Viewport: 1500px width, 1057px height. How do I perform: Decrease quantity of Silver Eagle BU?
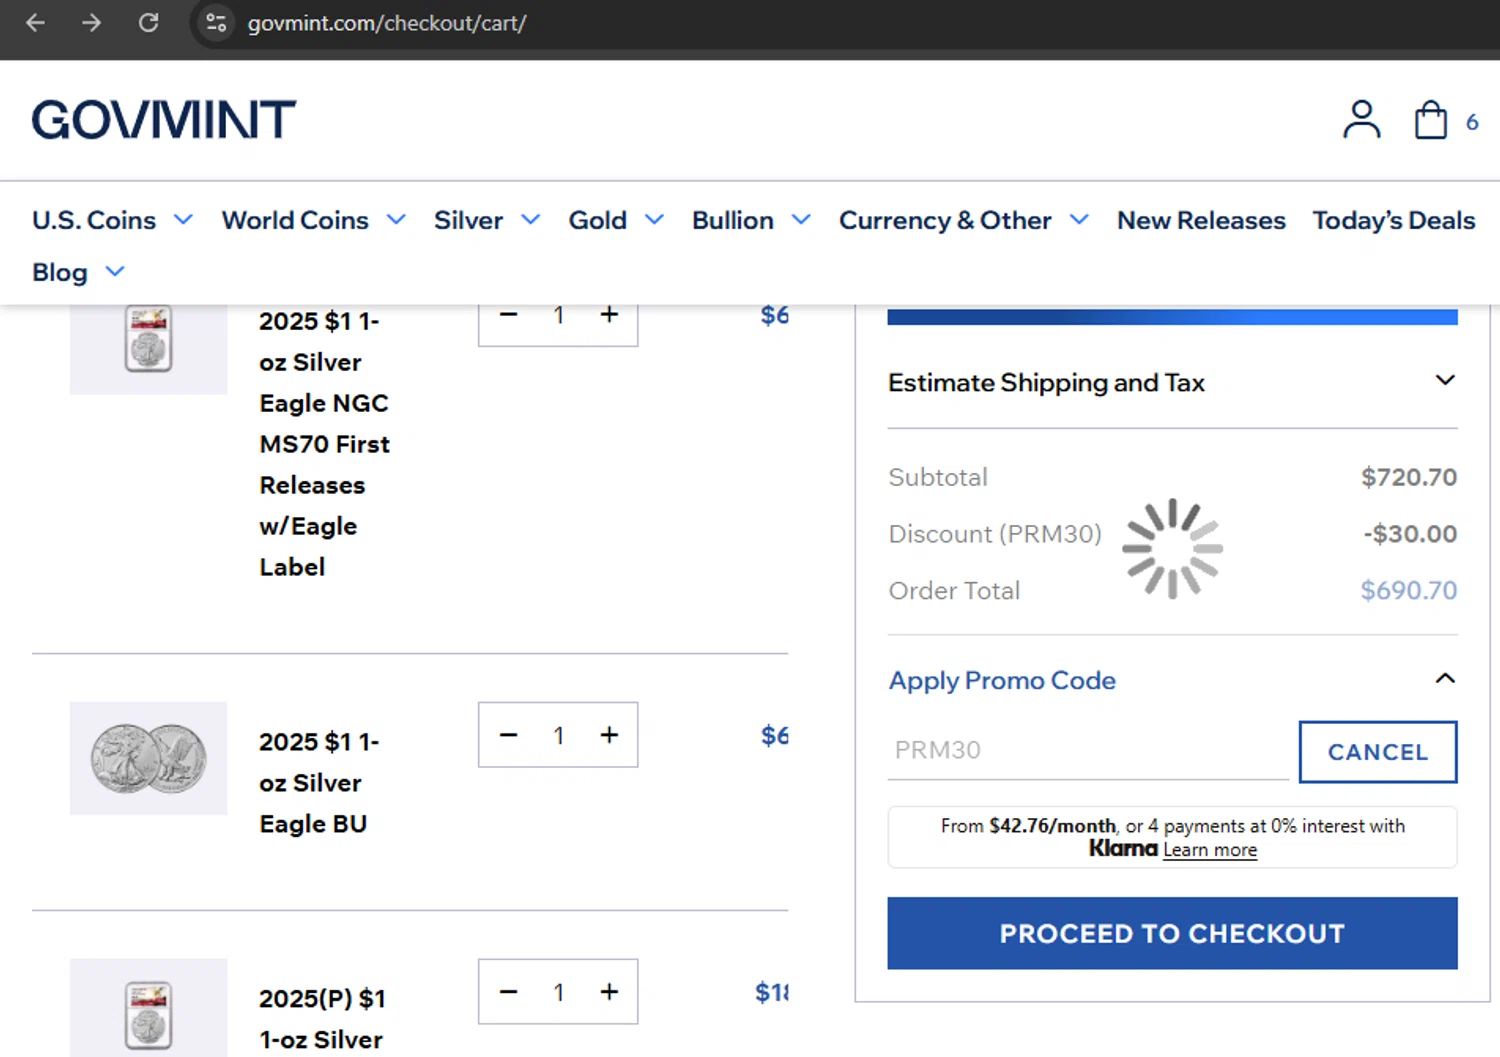coord(508,735)
